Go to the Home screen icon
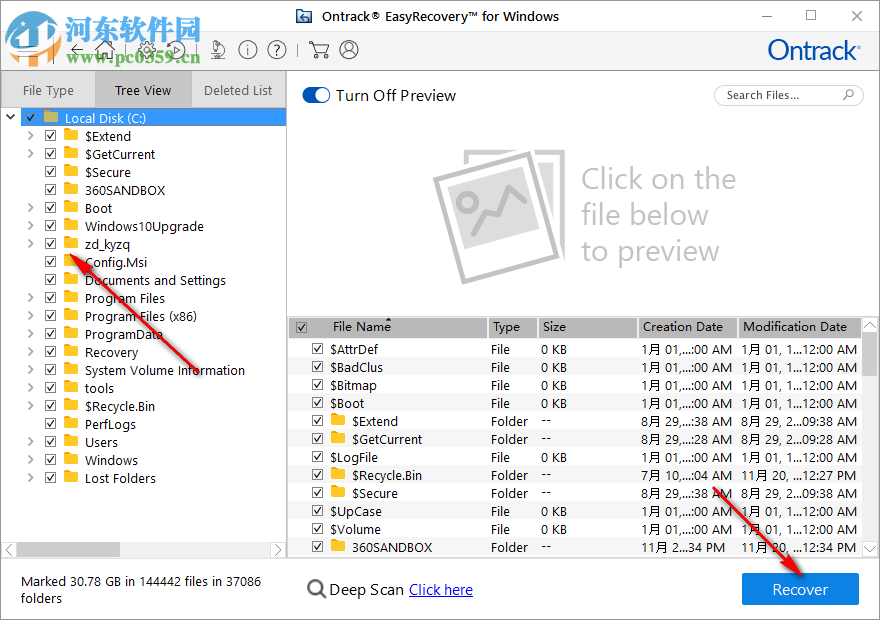This screenshot has width=880, height=620. click(104, 50)
